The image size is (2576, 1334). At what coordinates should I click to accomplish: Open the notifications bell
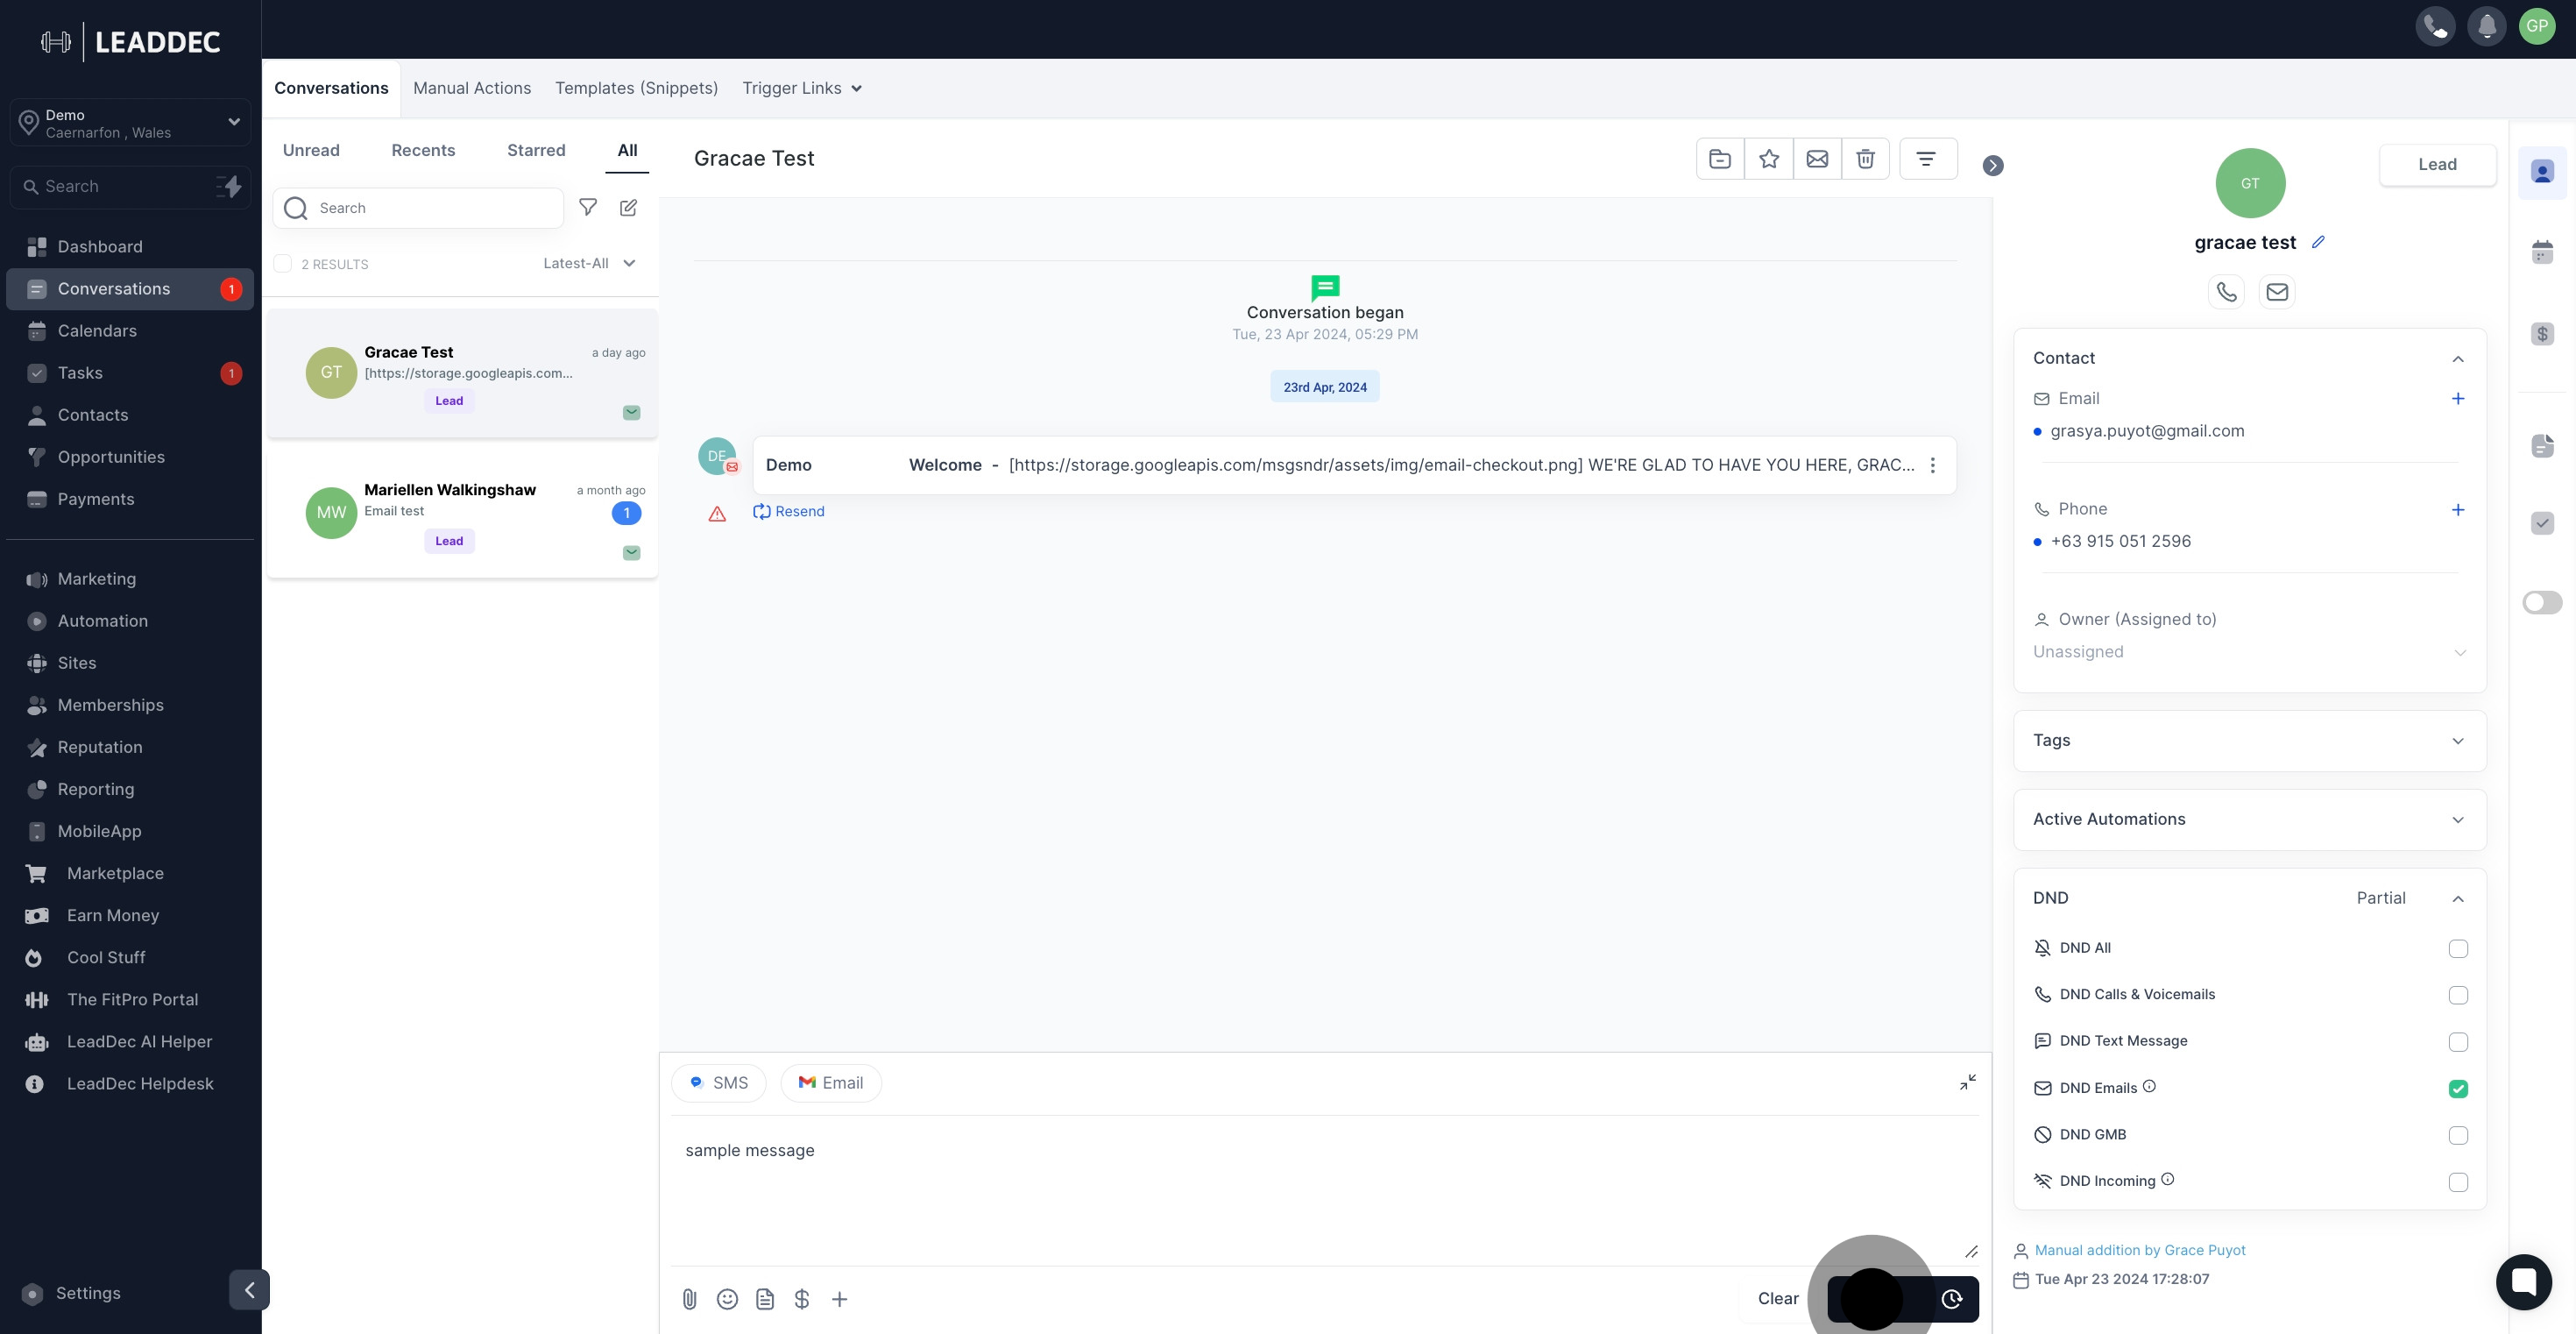tap(2486, 26)
